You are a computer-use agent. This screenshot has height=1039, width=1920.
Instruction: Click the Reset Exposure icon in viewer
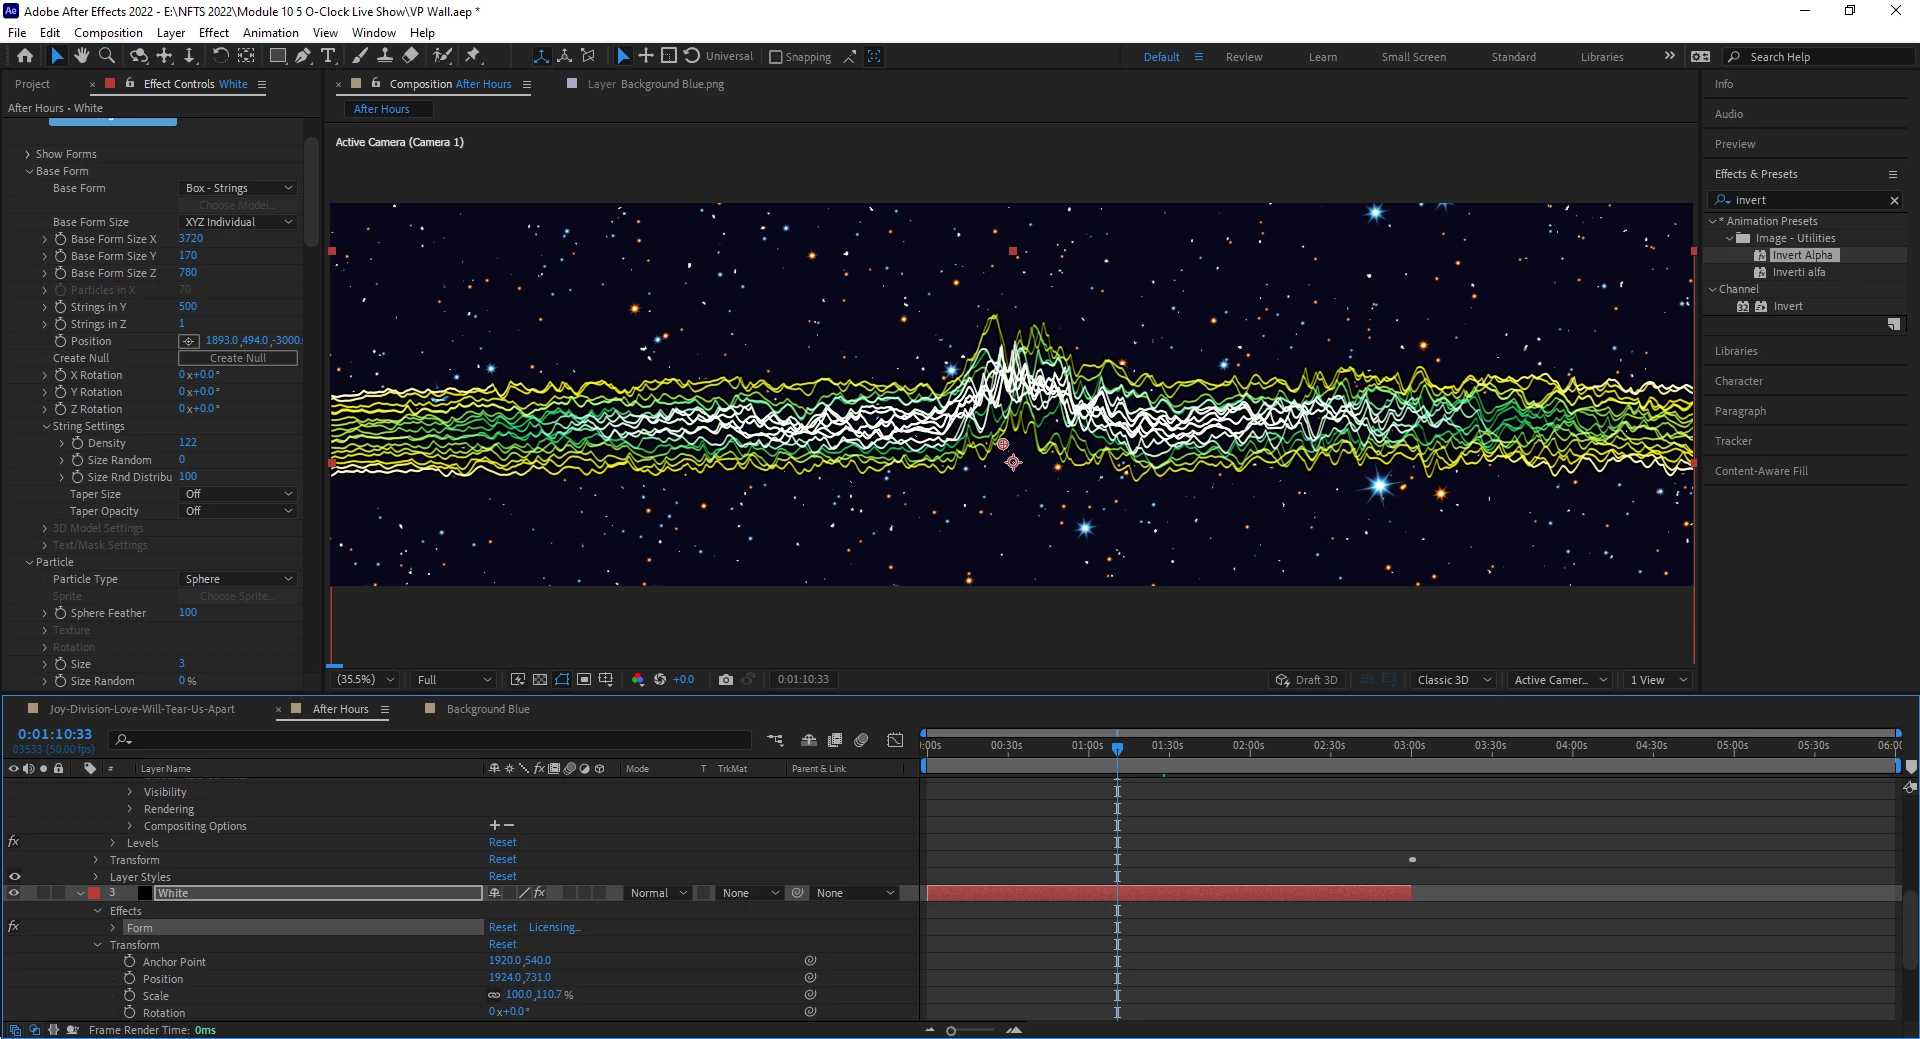(x=660, y=680)
